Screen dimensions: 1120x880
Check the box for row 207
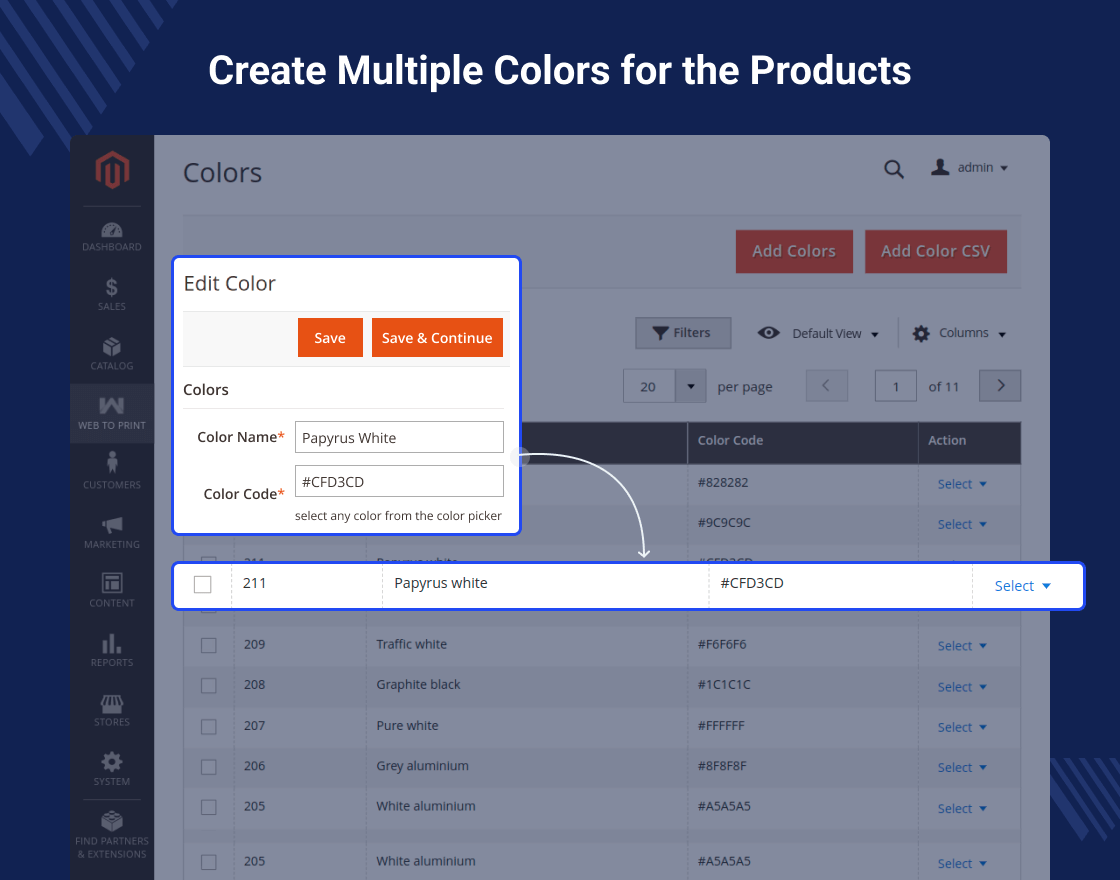[x=209, y=726]
